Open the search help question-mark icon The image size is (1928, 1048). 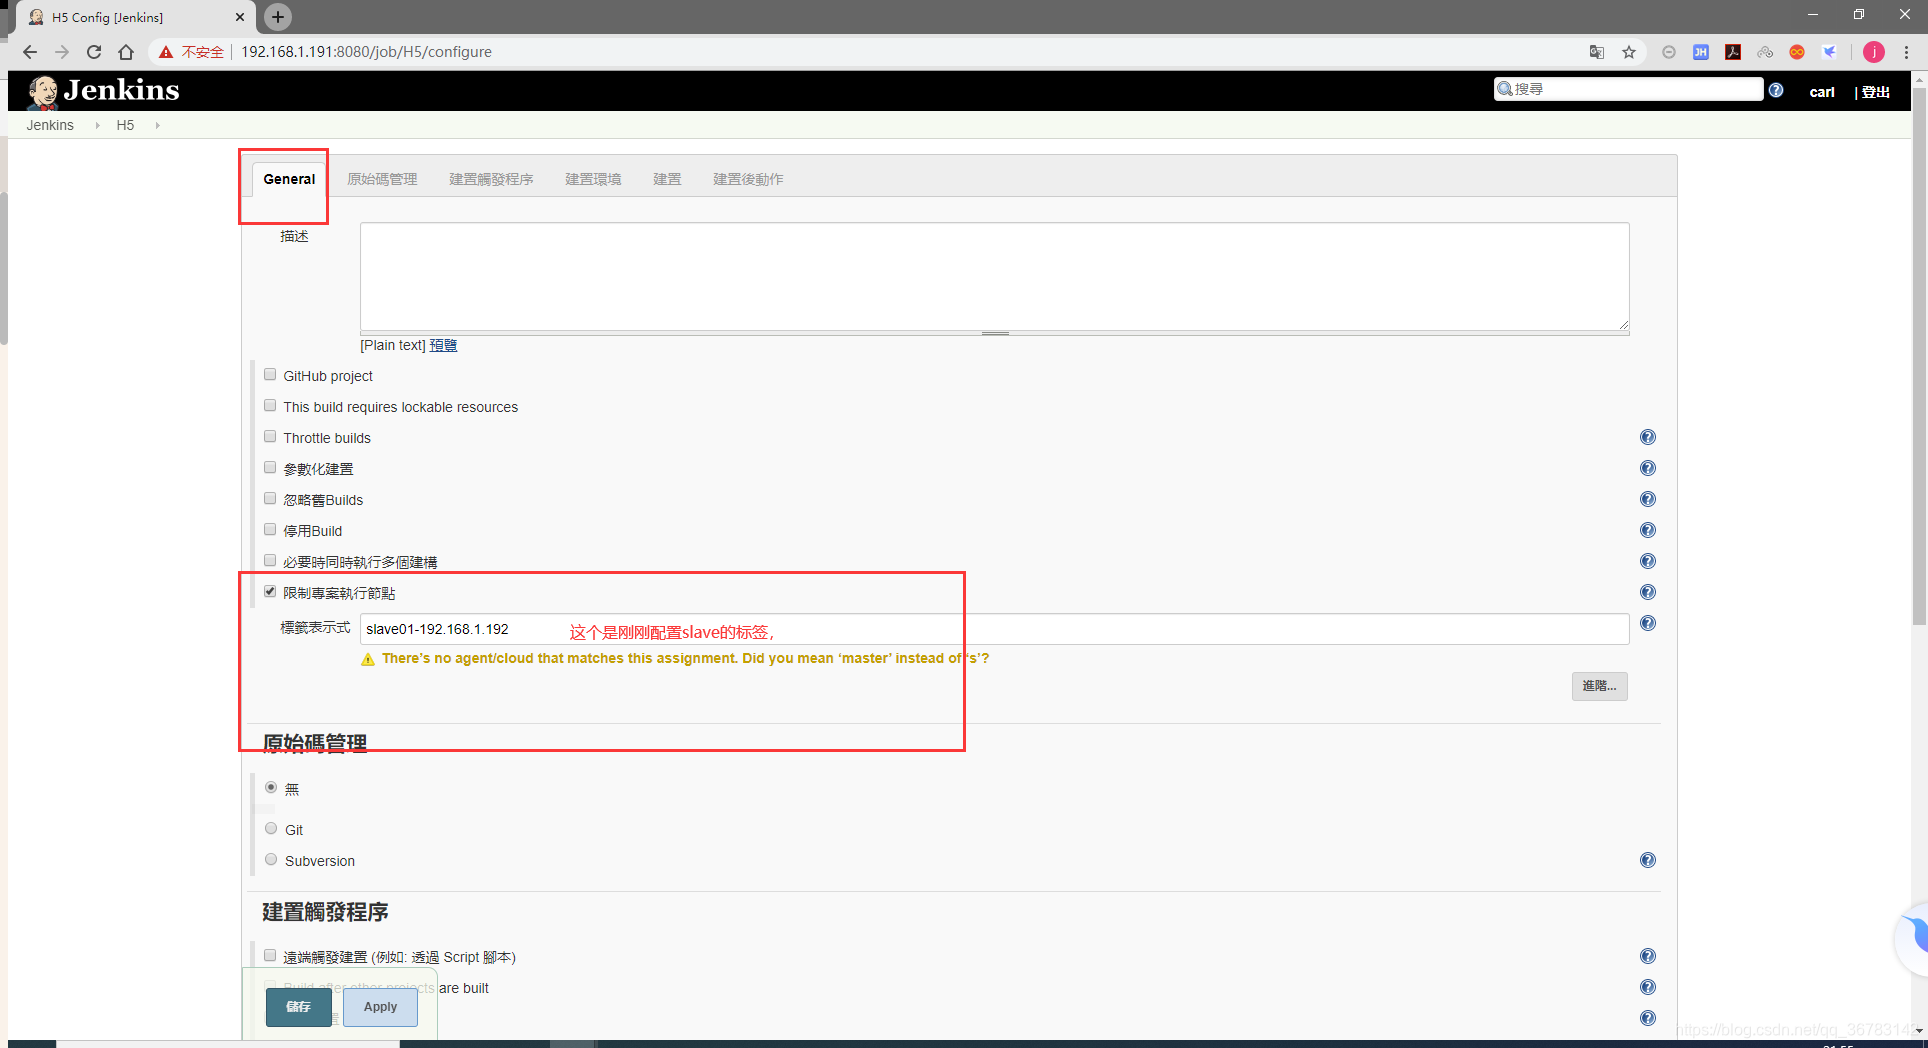1776,90
